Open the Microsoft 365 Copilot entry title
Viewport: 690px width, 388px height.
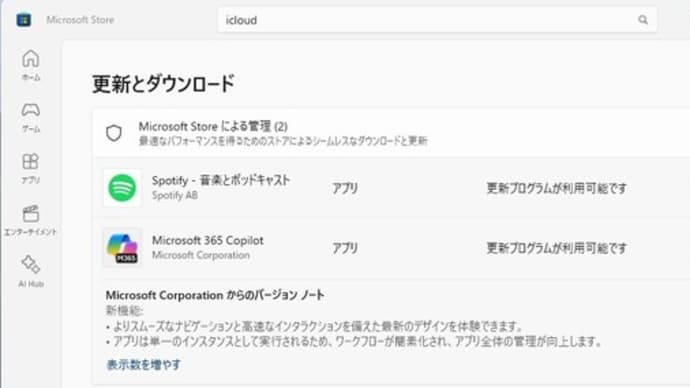(x=208, y=241)
